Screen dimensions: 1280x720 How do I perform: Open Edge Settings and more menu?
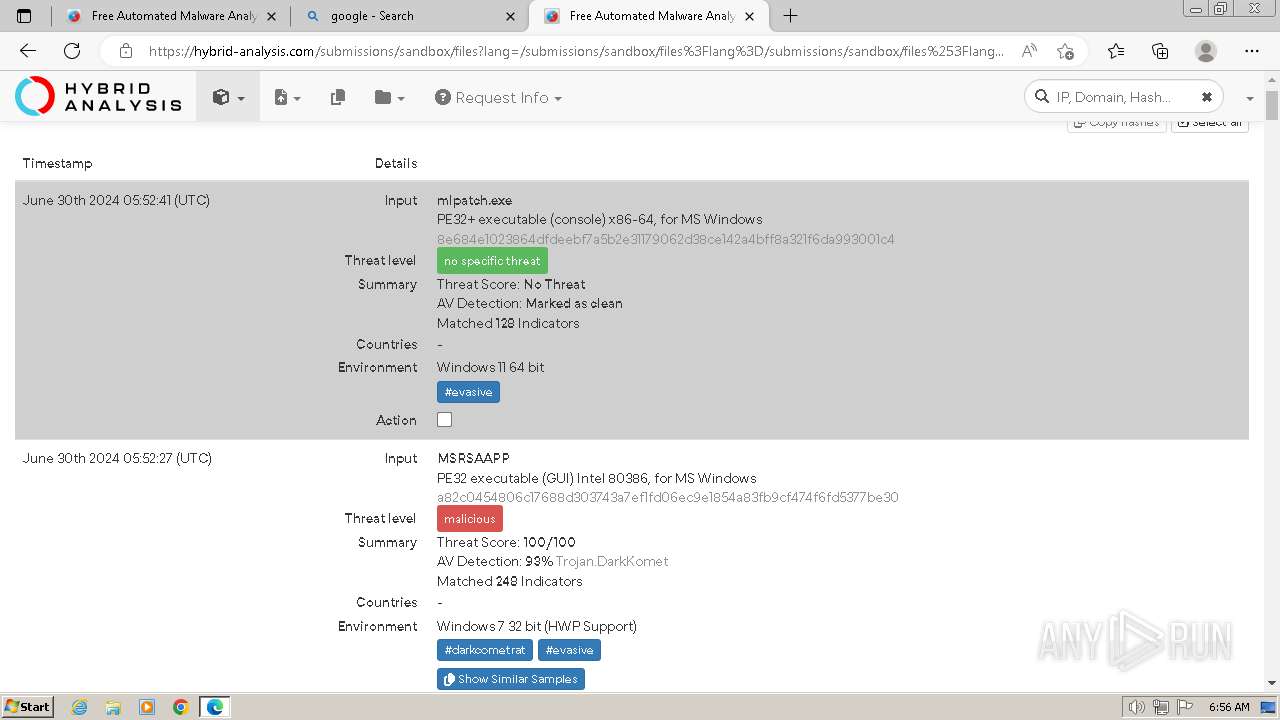click(1252, 51)
